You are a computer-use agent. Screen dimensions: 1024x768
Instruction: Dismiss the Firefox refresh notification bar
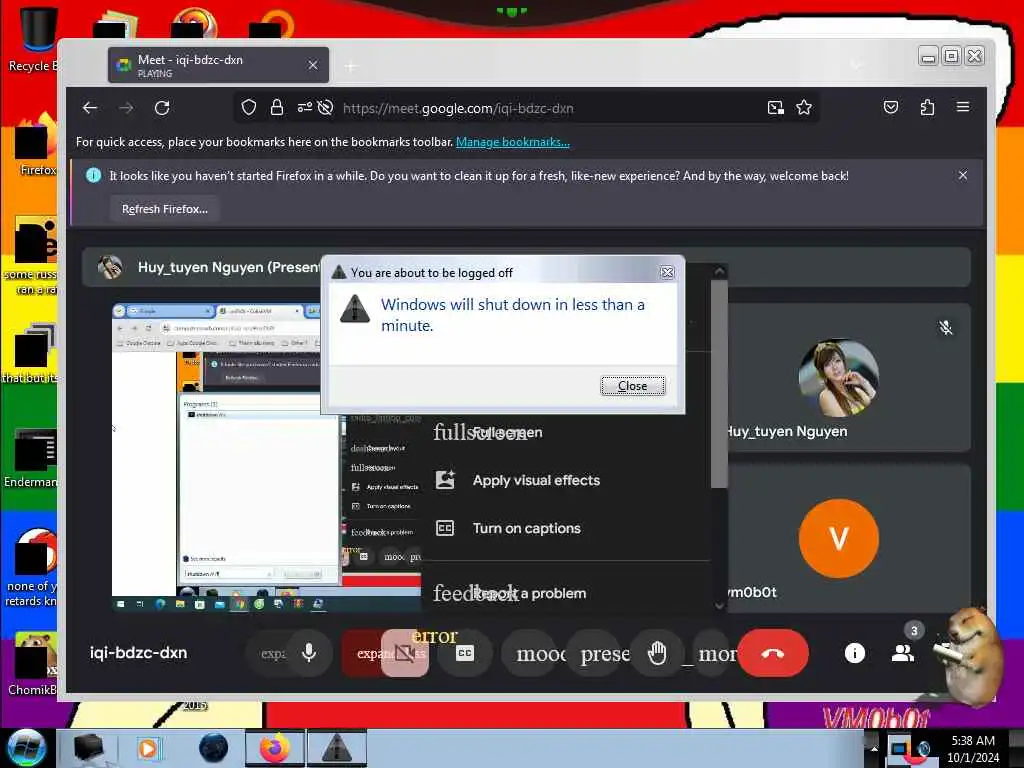pos(963,175)
